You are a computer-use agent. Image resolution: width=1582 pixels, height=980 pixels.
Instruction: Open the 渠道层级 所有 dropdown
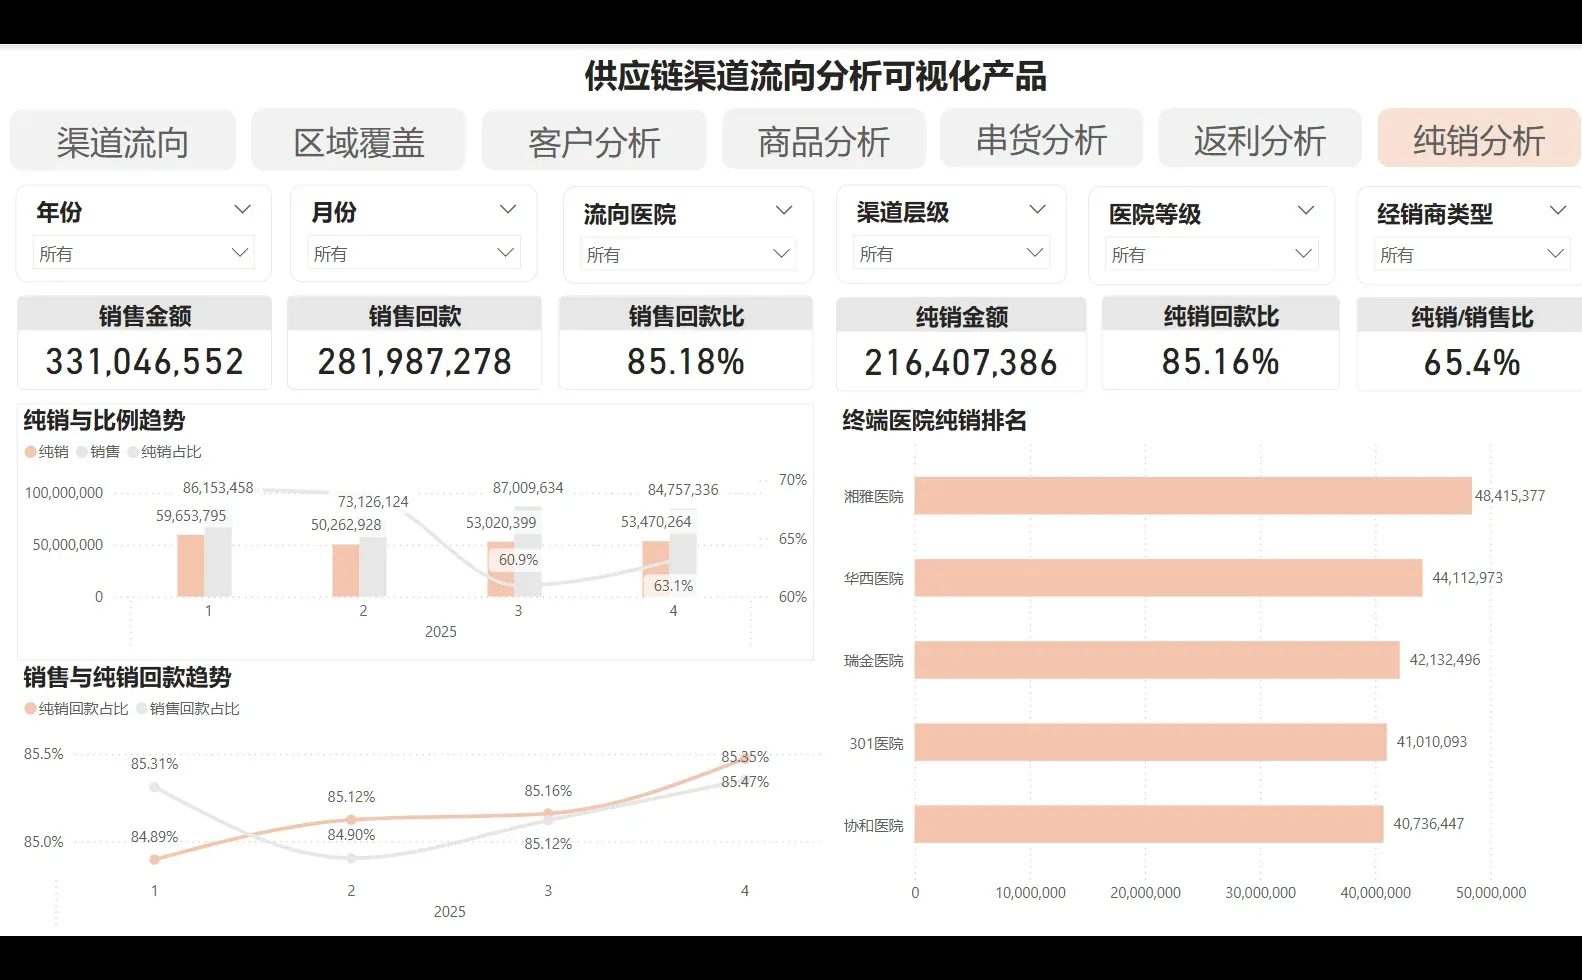(951, 253)
